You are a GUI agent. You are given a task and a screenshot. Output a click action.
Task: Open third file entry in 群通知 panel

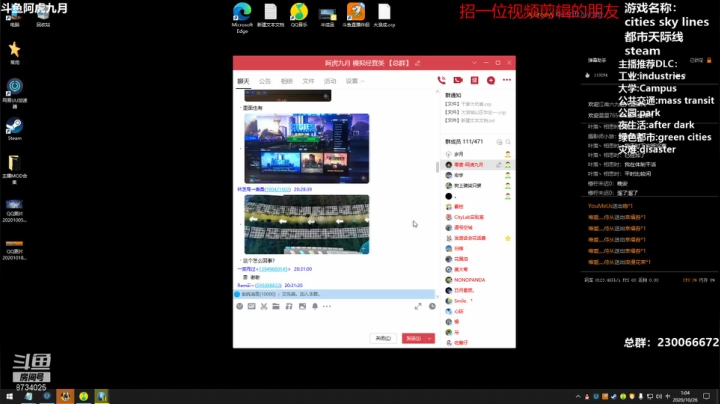pos(470,121)
